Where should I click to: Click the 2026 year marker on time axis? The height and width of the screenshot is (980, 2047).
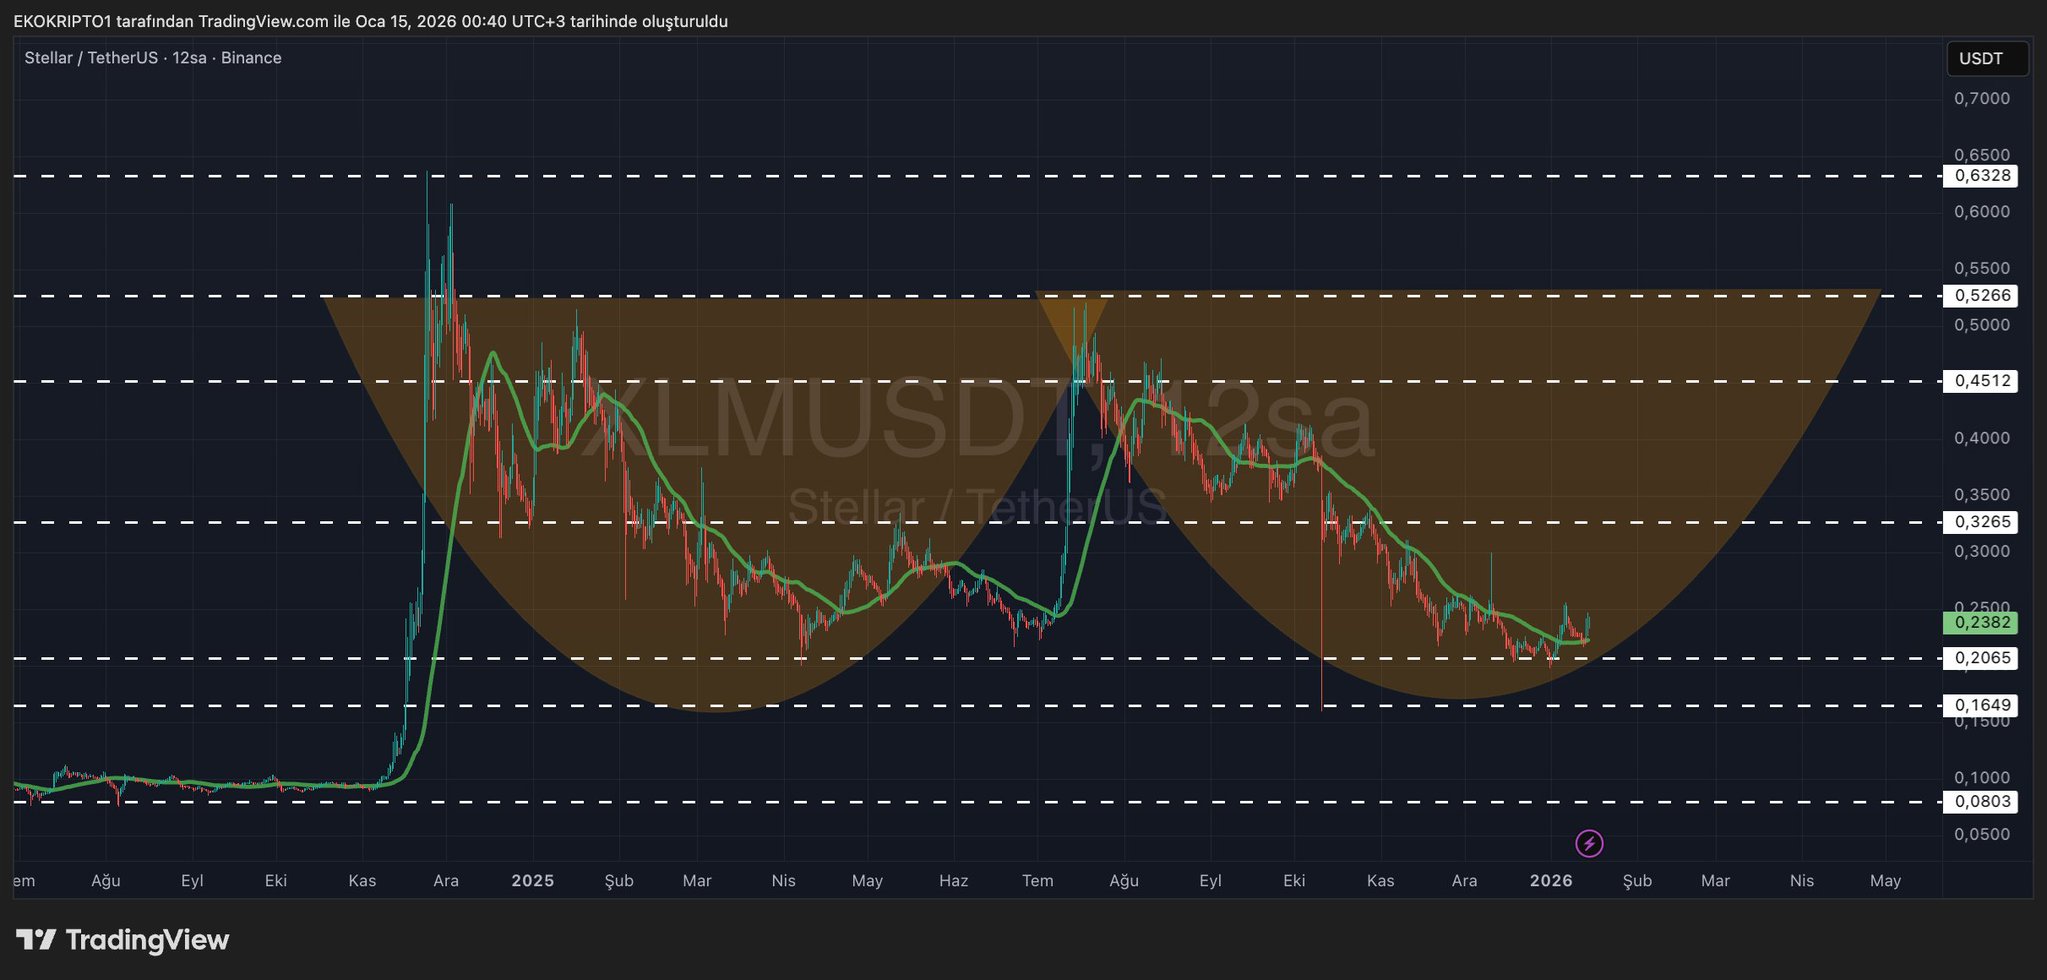click(x=1551, y=881)
